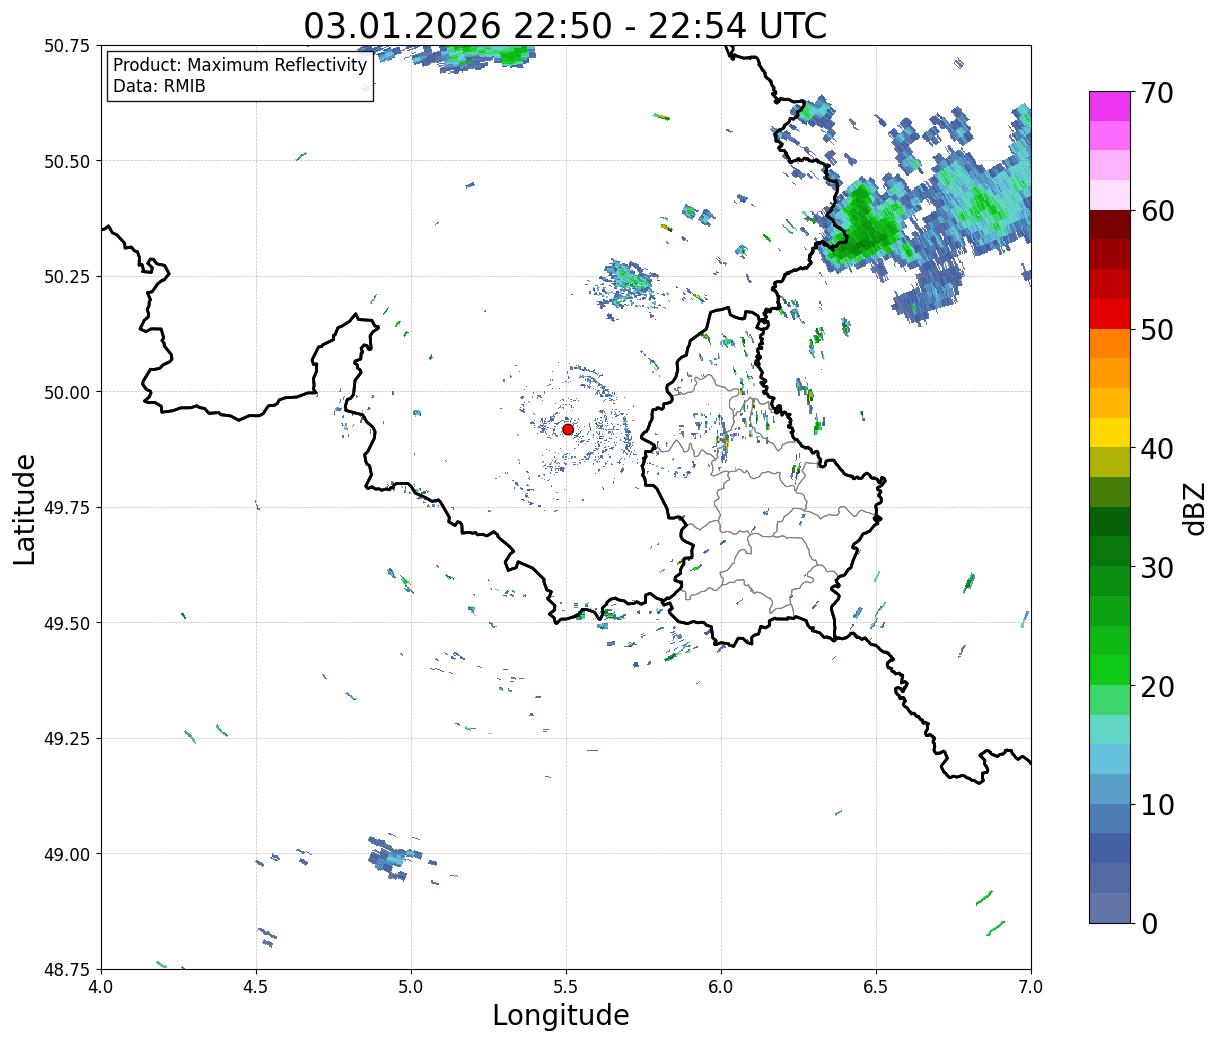Click the latitude tick label '50.75'
The width and height of the screenshot is (1219, 1040).
click(x=66, y=46)
